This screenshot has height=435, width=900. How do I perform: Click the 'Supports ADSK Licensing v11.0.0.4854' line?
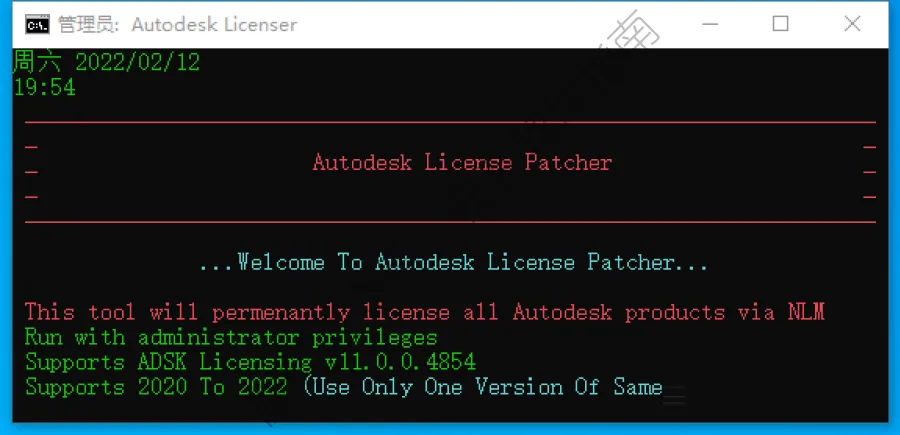[250, 363]
